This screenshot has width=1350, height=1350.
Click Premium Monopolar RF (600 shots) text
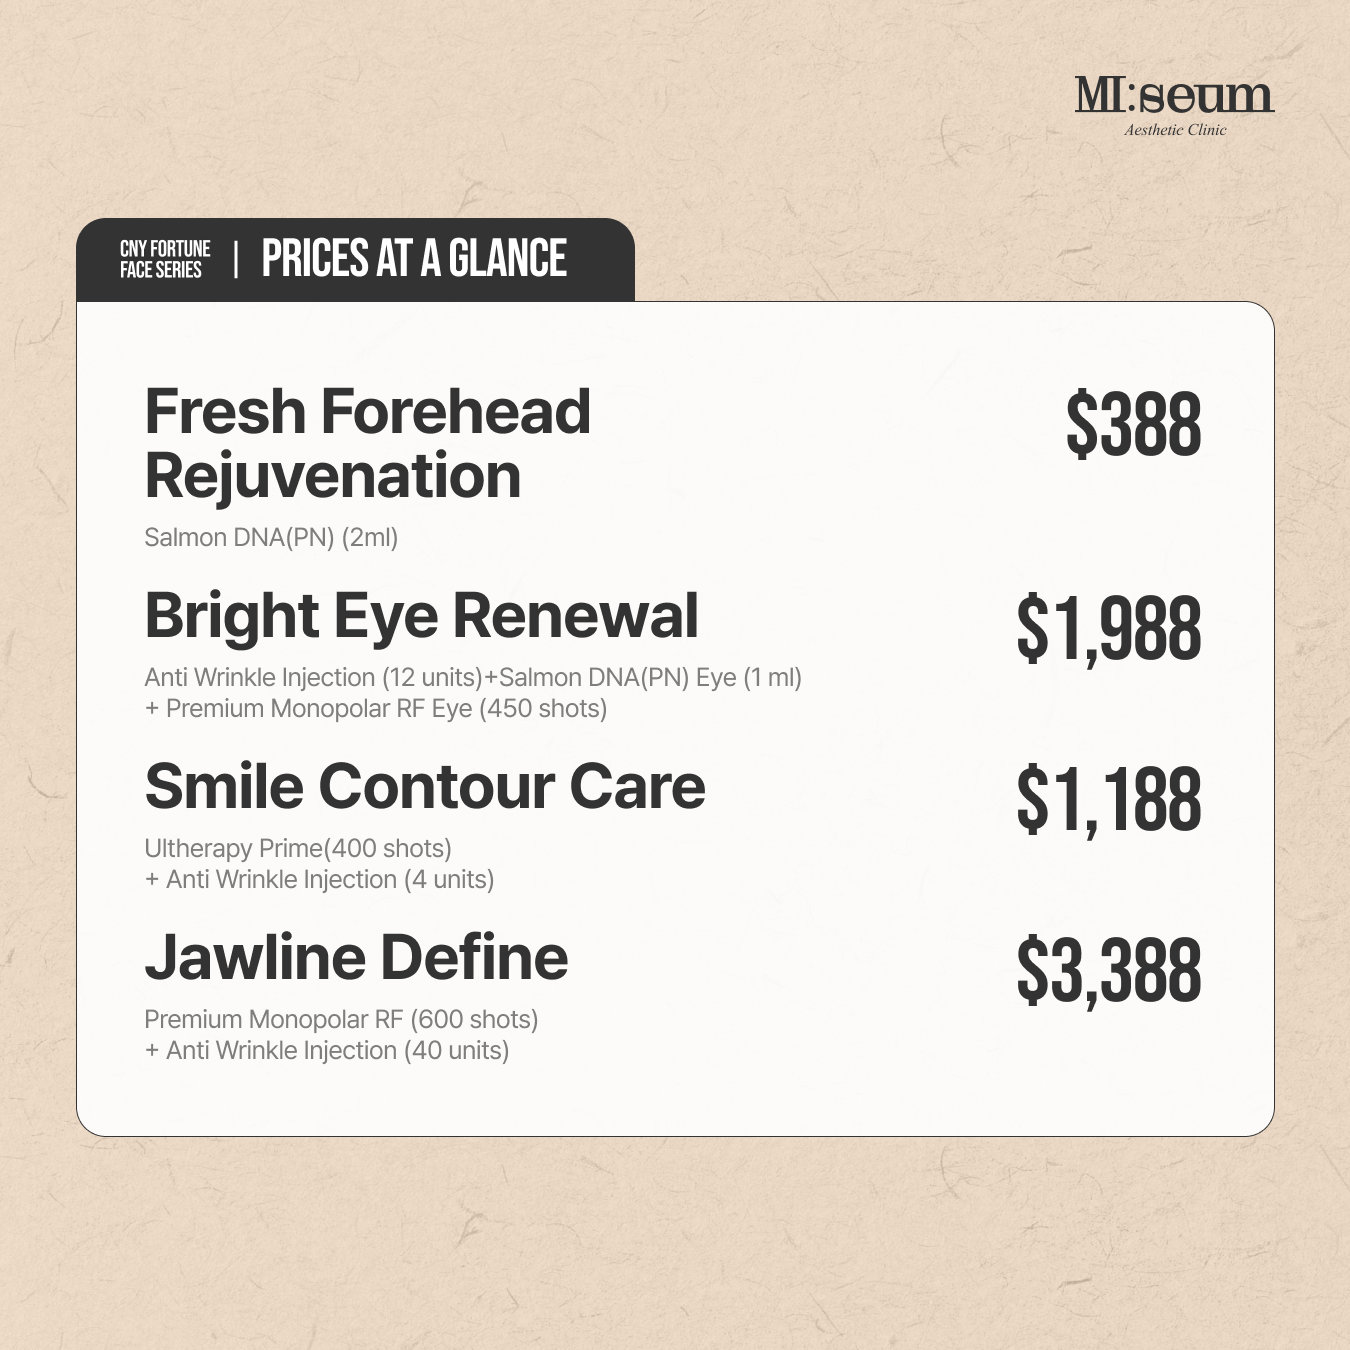click(x=341, y=1019)
